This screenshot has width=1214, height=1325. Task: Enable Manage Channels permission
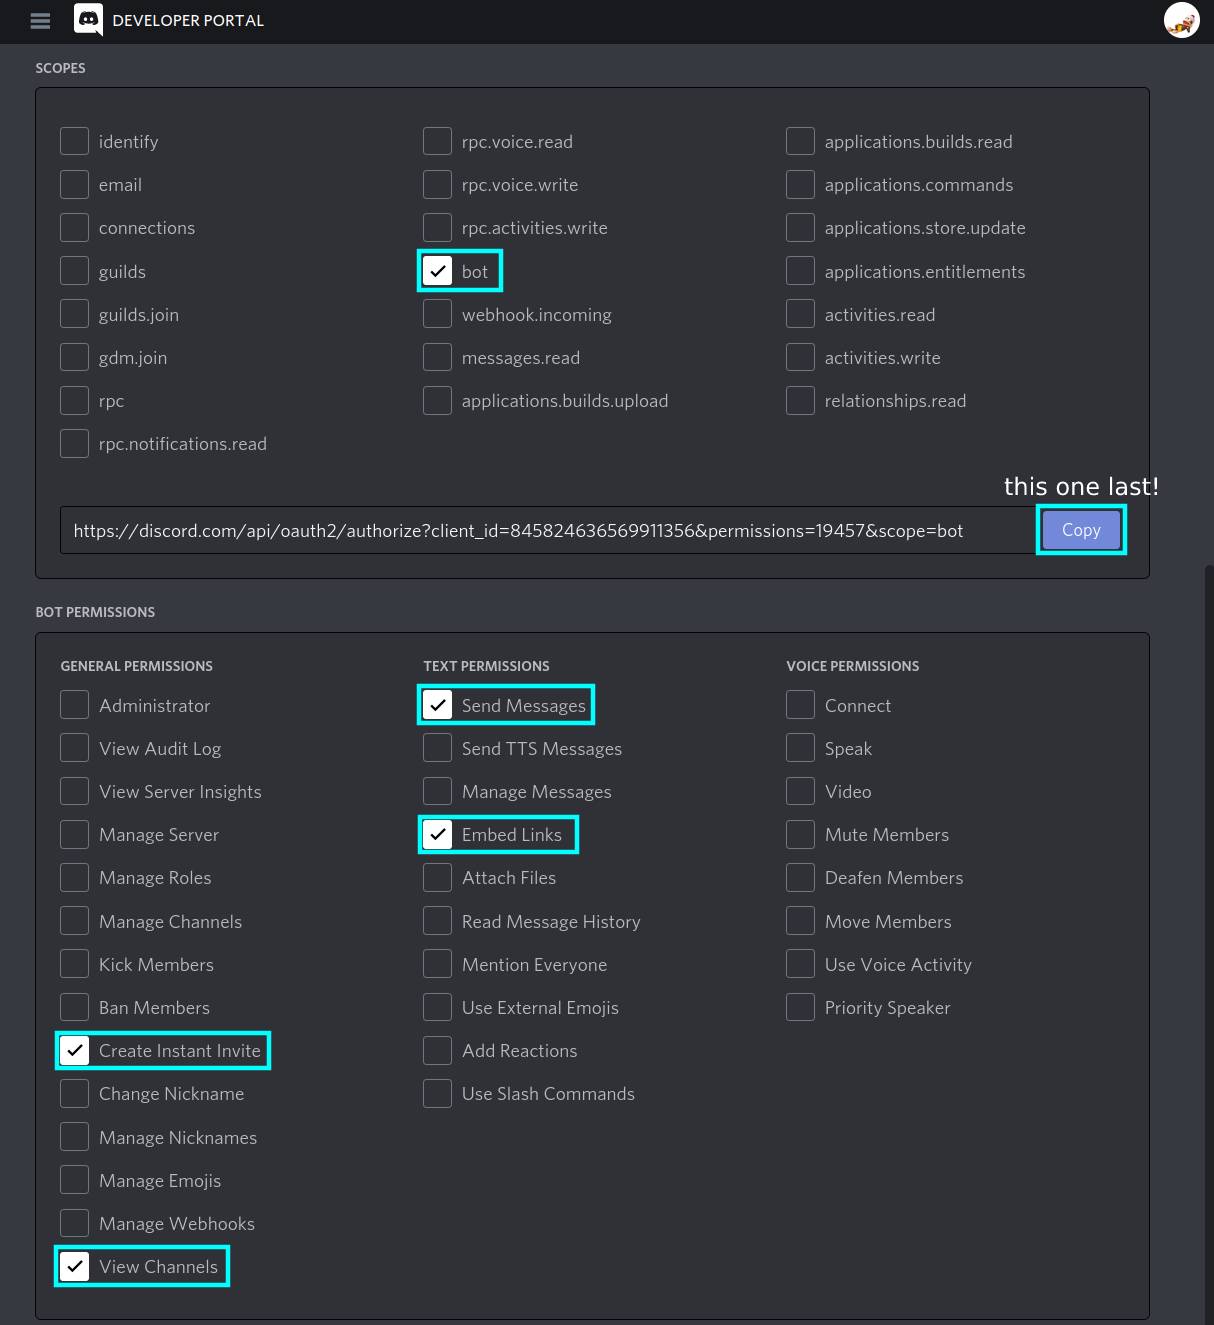74,921
